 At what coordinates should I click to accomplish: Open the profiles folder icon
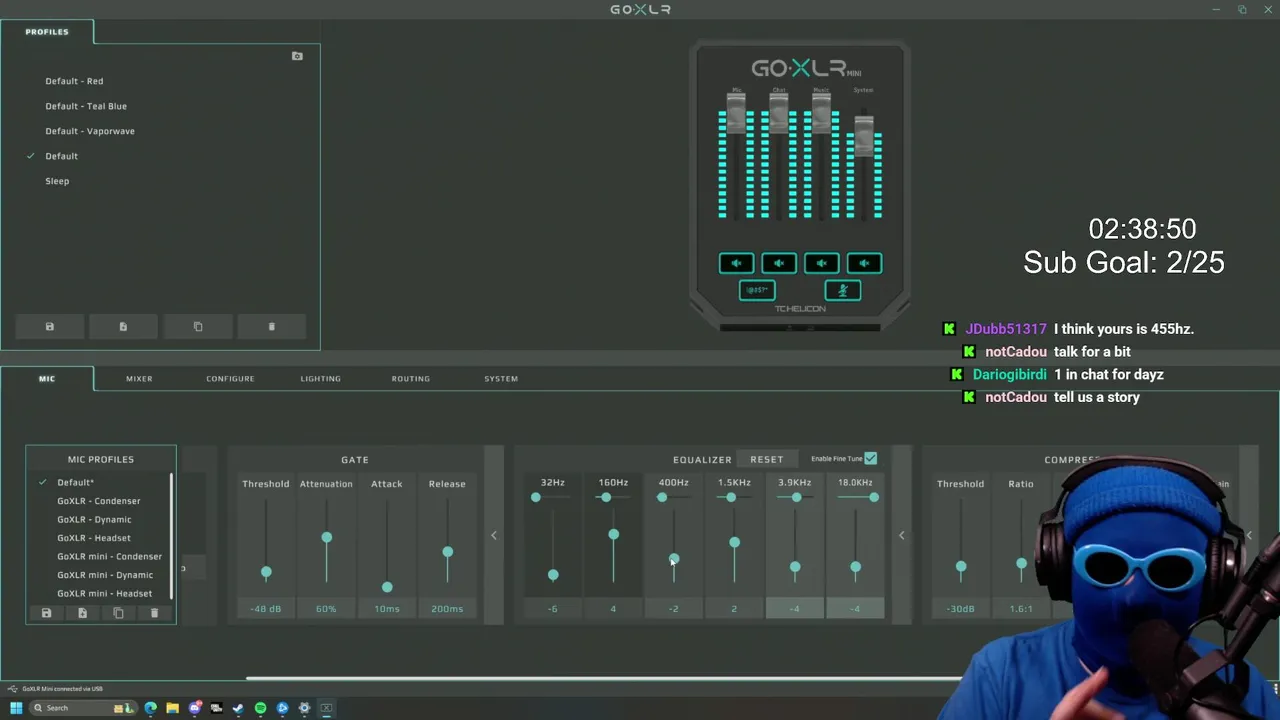click(297, 56)
